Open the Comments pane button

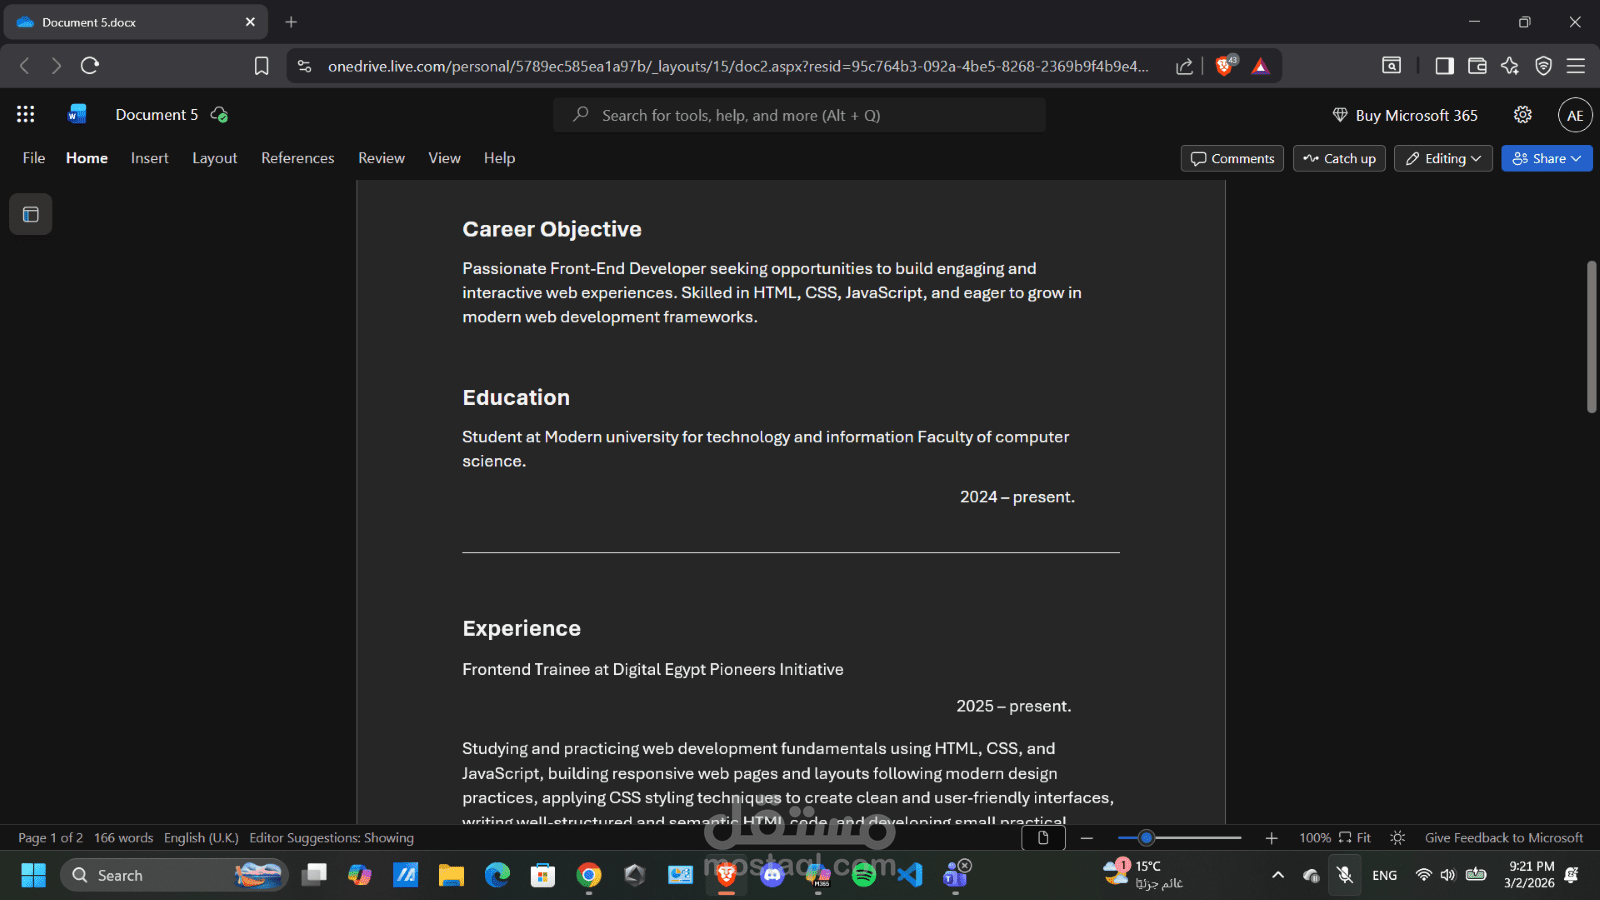tap(1232, 158)
